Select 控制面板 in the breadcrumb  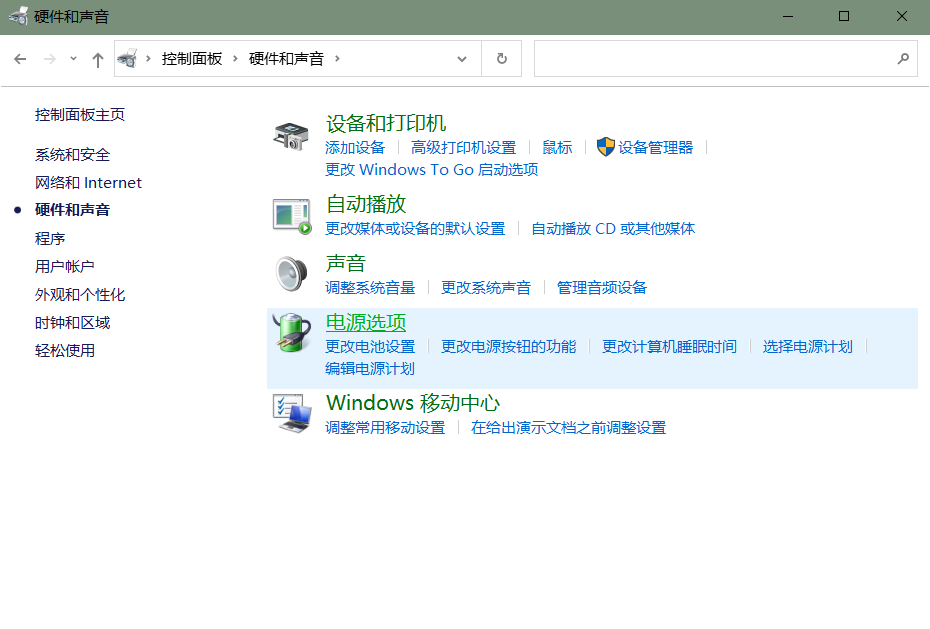coord(192,59)
